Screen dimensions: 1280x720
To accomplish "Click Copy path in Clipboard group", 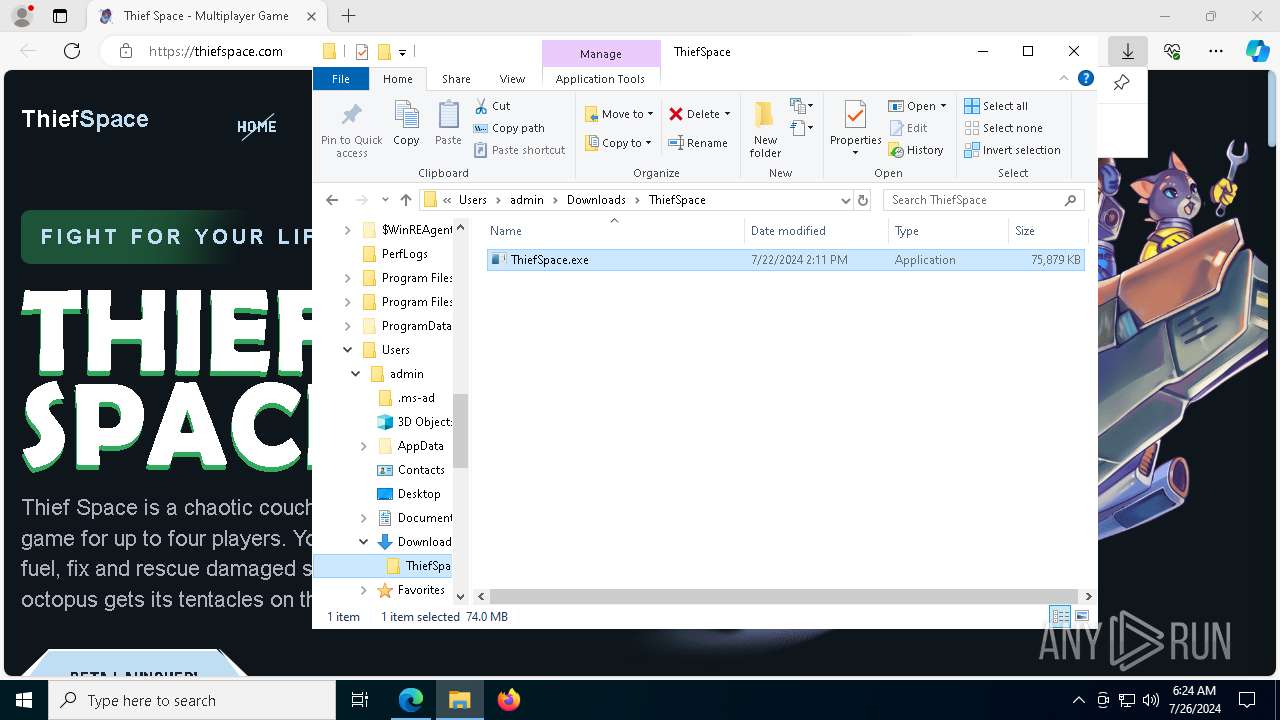I will (509, 128).
